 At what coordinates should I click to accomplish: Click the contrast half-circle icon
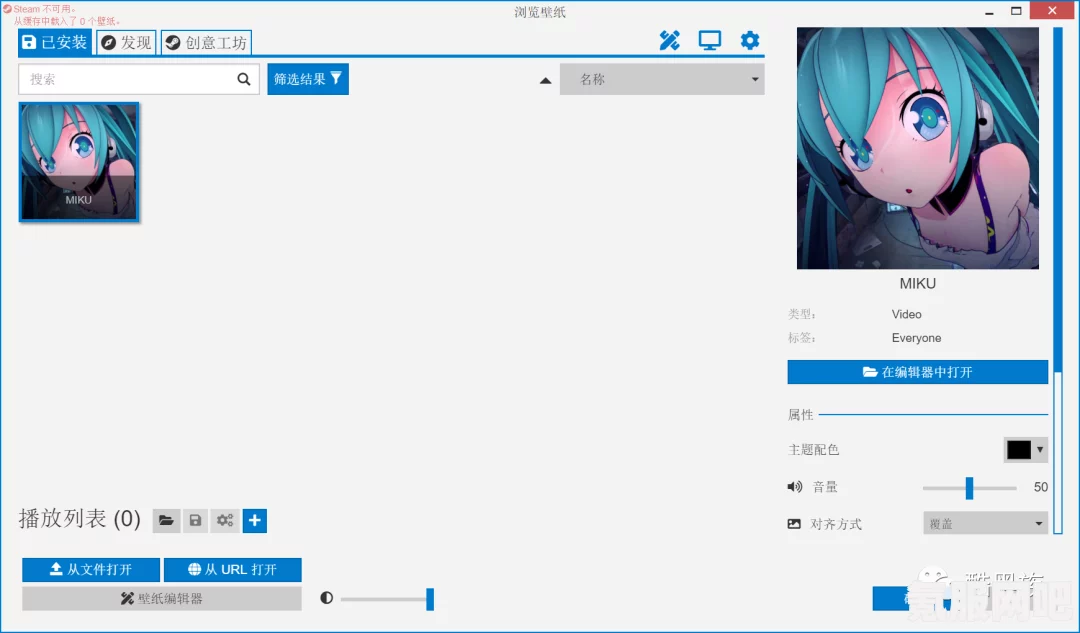326,598
